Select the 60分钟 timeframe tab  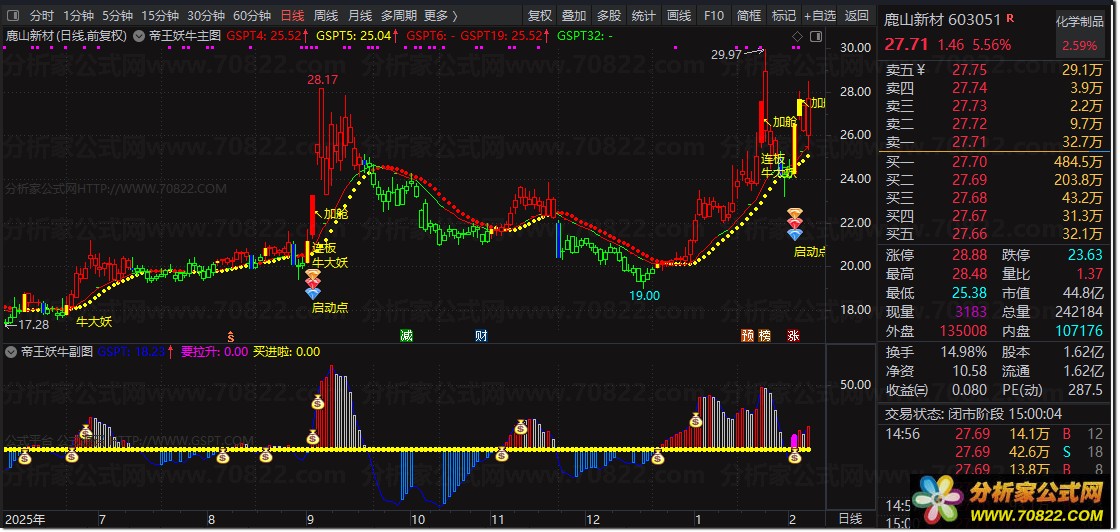click(252, 16)
